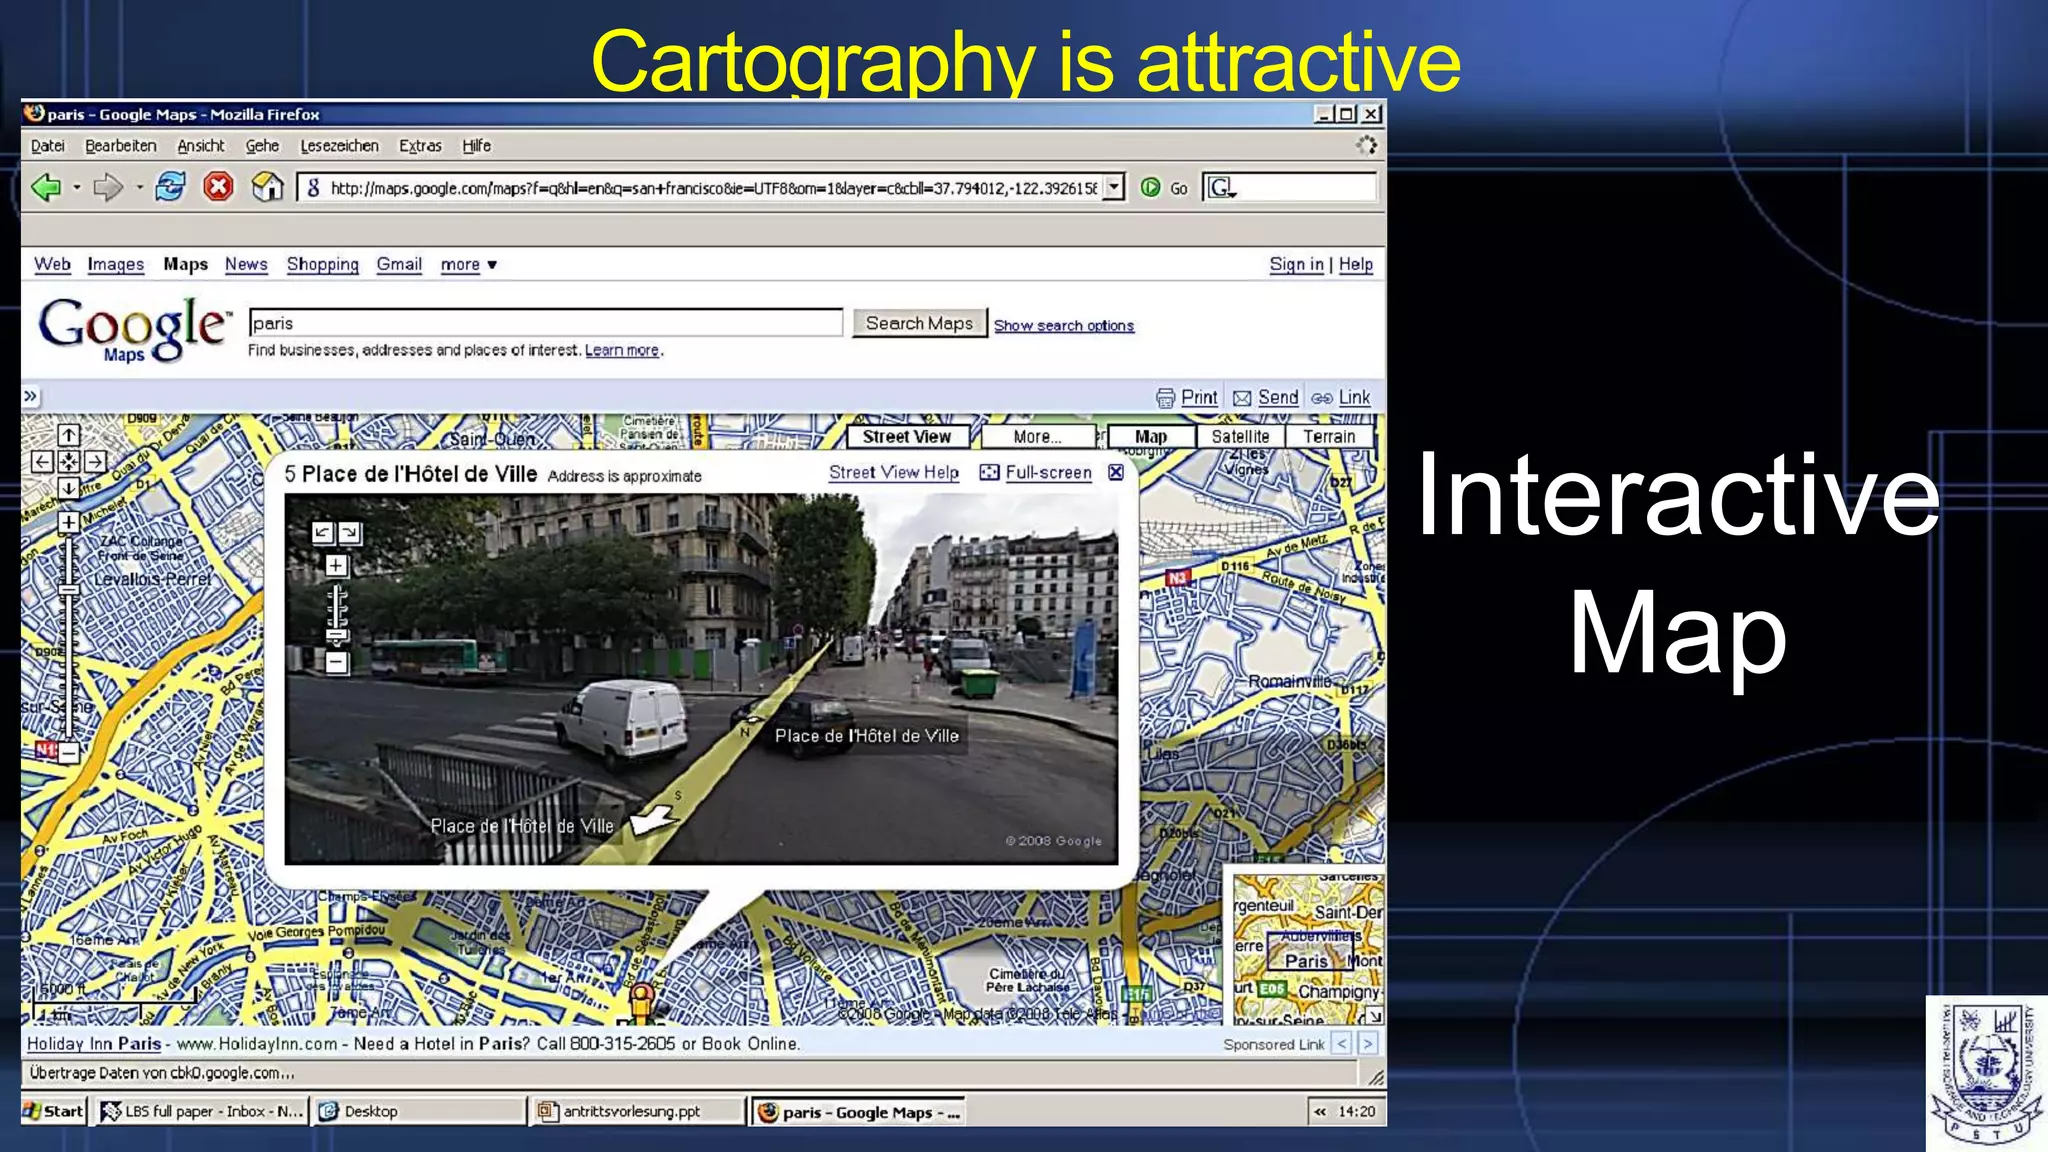This screenshot has width=2048, height=1152.
Task: Open the Ansicht menu
Action: (201, 145)
